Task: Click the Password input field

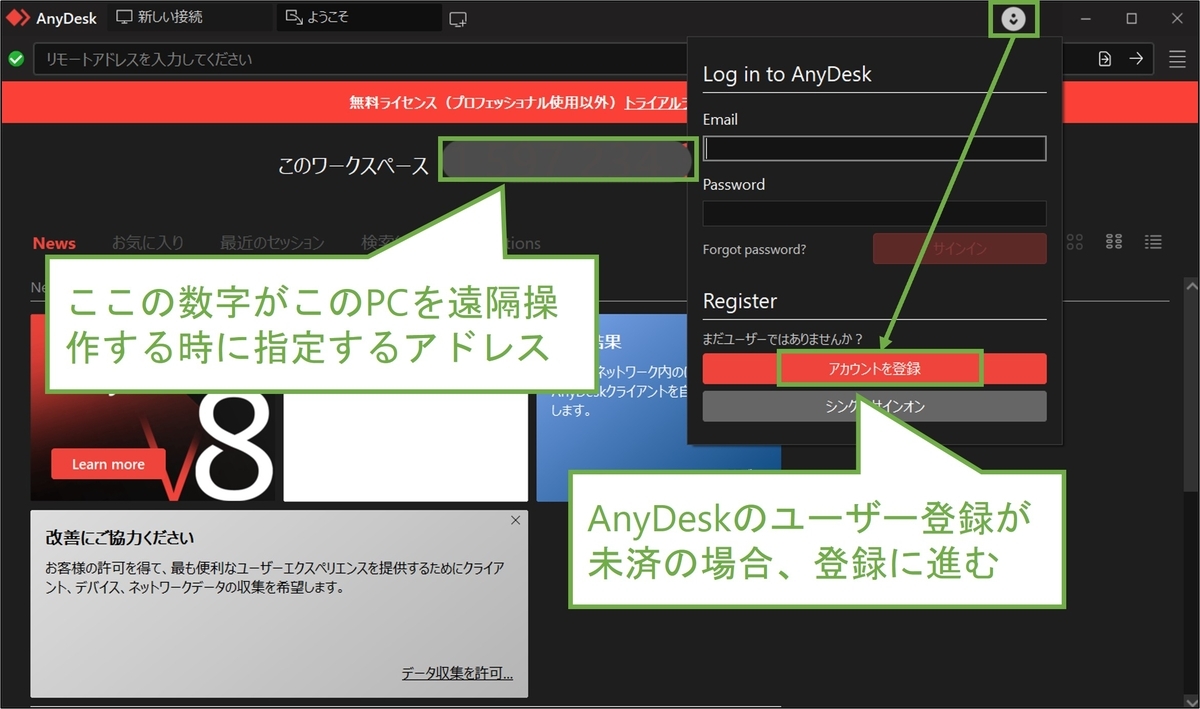Action: [x=875, y=213]
